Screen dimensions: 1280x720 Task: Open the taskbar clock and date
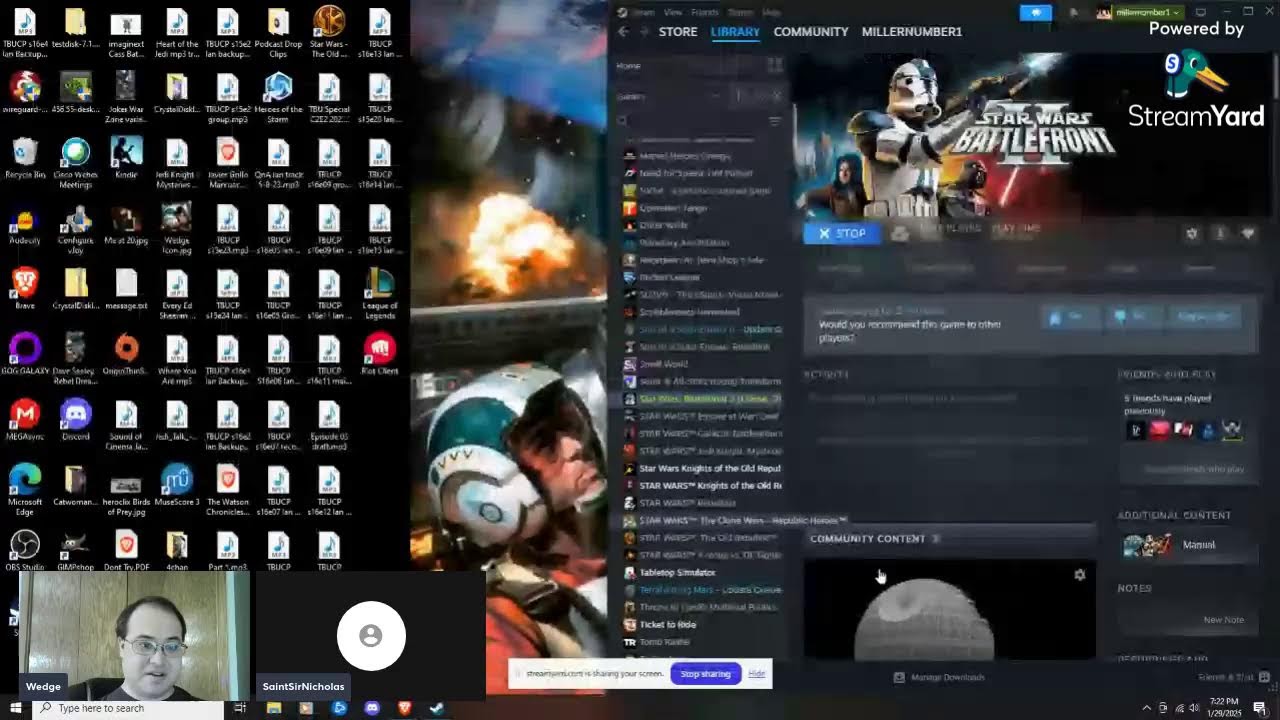click(1224, 708)
